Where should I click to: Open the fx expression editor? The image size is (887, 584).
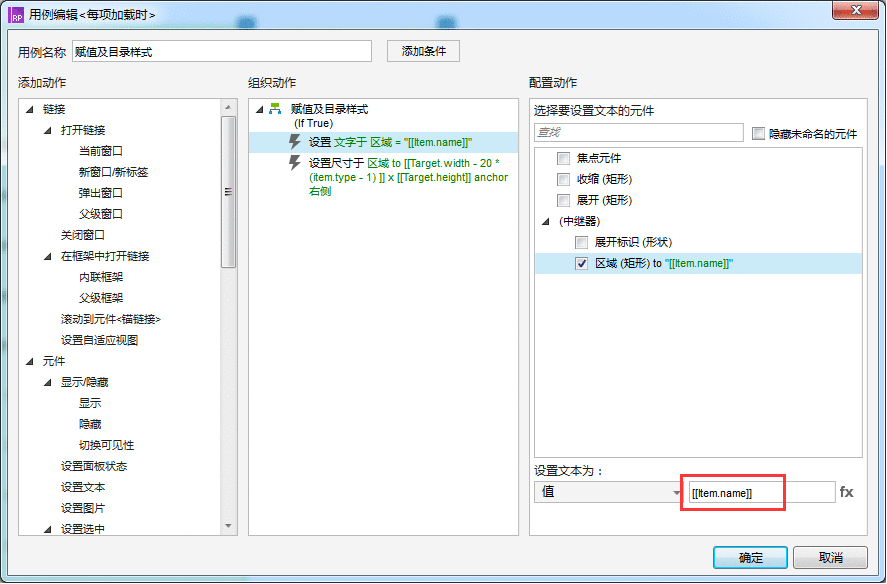click(846, 492)
